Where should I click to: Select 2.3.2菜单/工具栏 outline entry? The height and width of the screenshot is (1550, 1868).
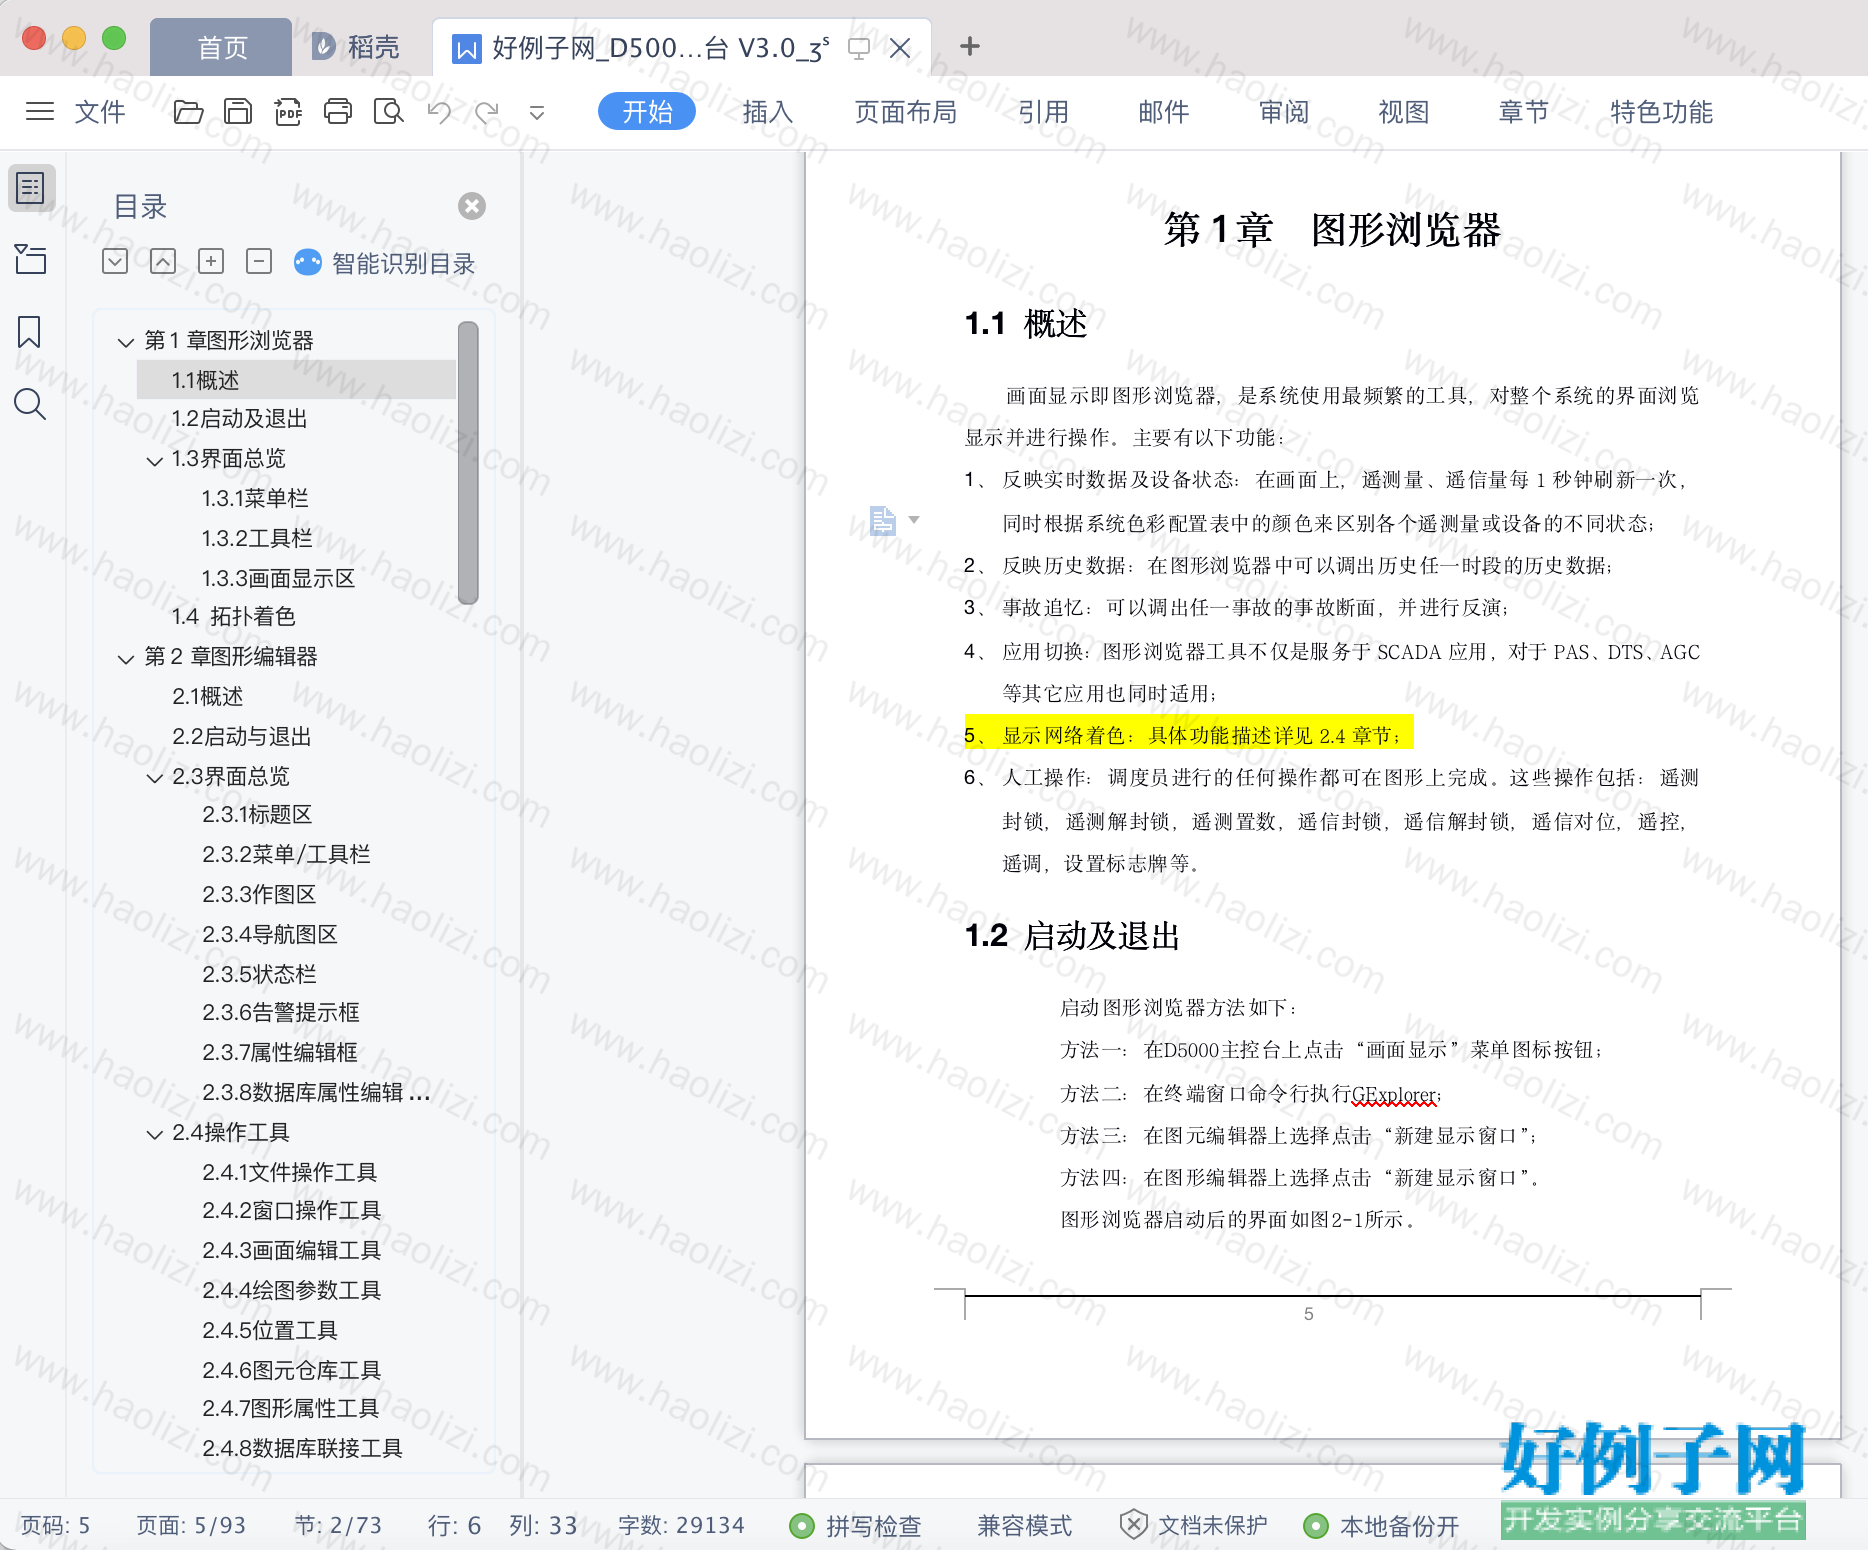click(x=287, y=854)
